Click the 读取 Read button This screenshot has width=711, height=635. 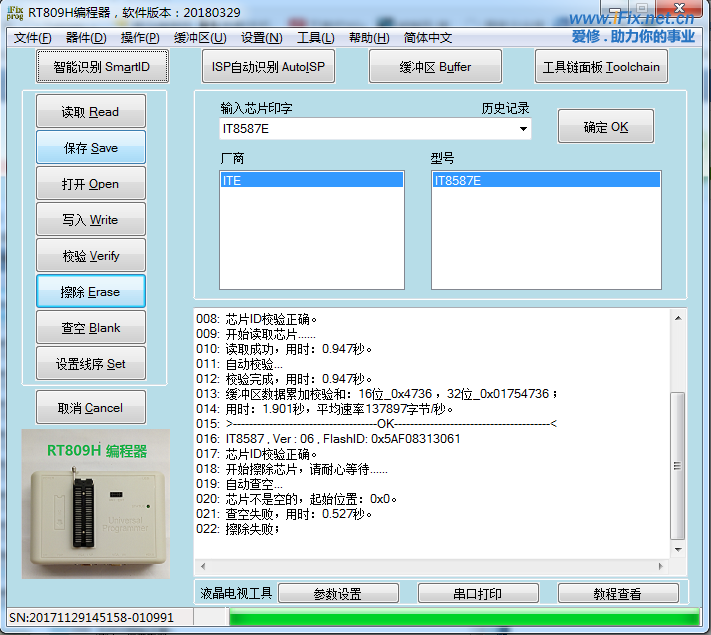click(91, 111)
